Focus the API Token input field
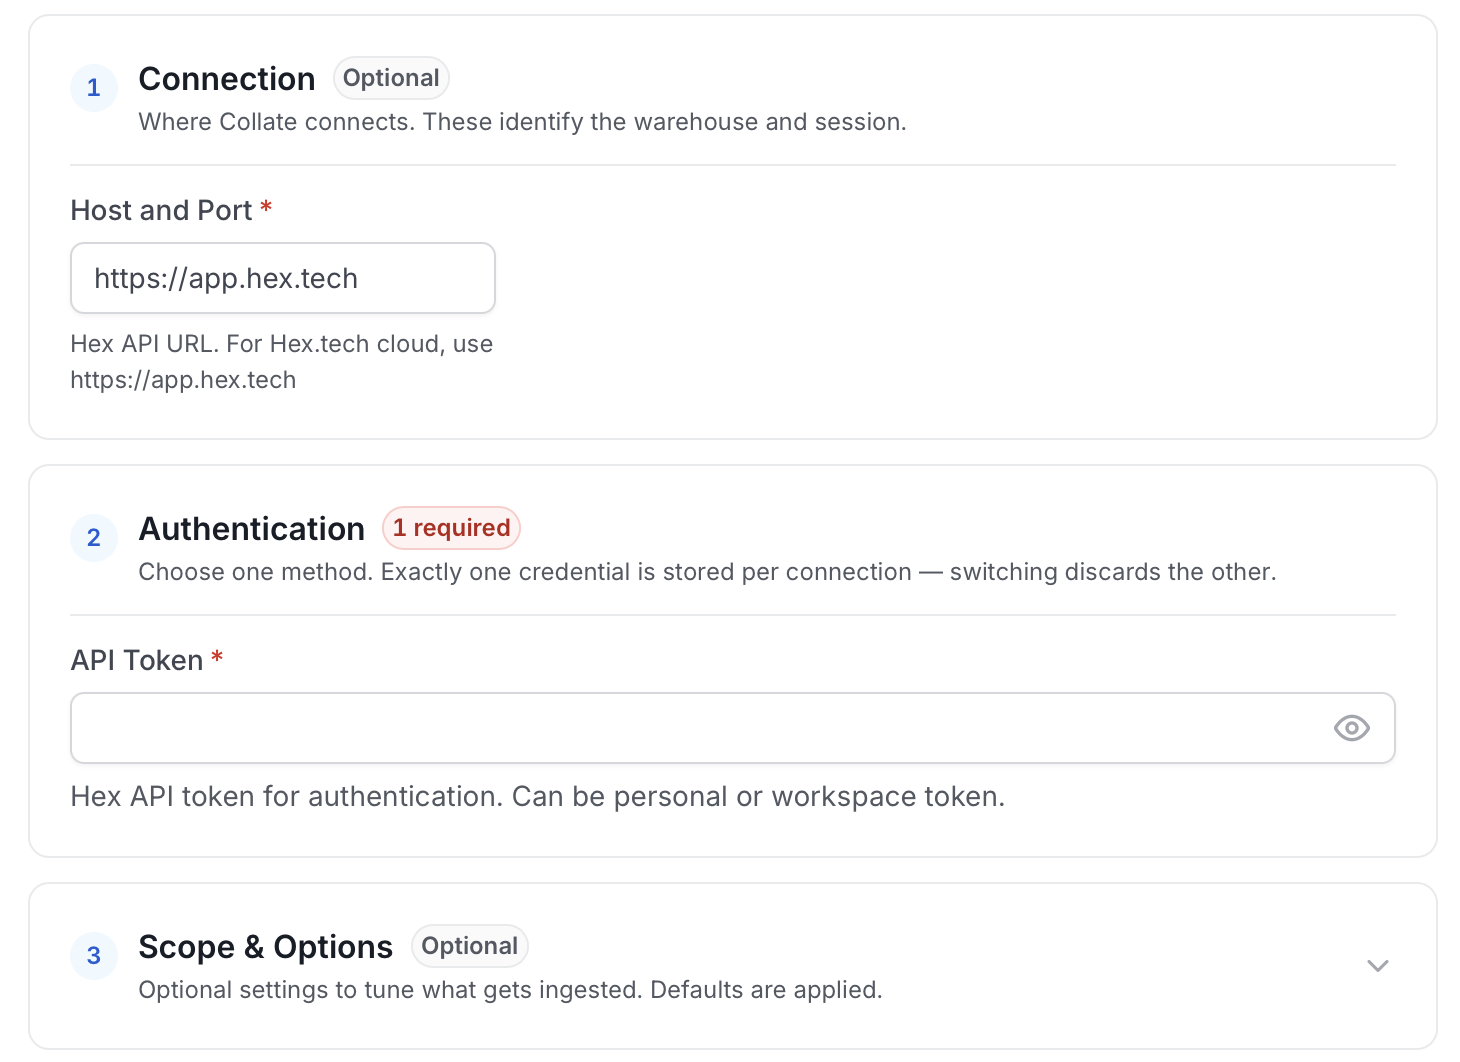1460x1062 pixels. point(733,728)
